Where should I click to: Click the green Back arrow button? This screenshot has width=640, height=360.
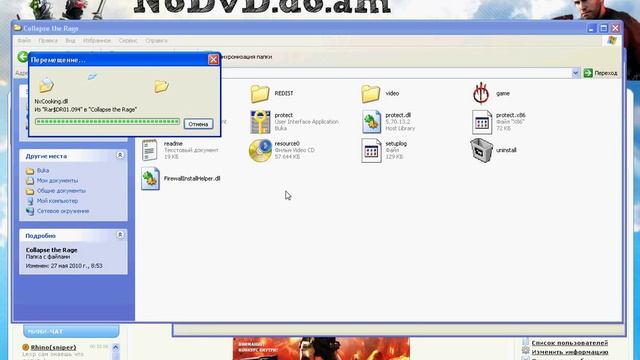[x=23, y=57]
